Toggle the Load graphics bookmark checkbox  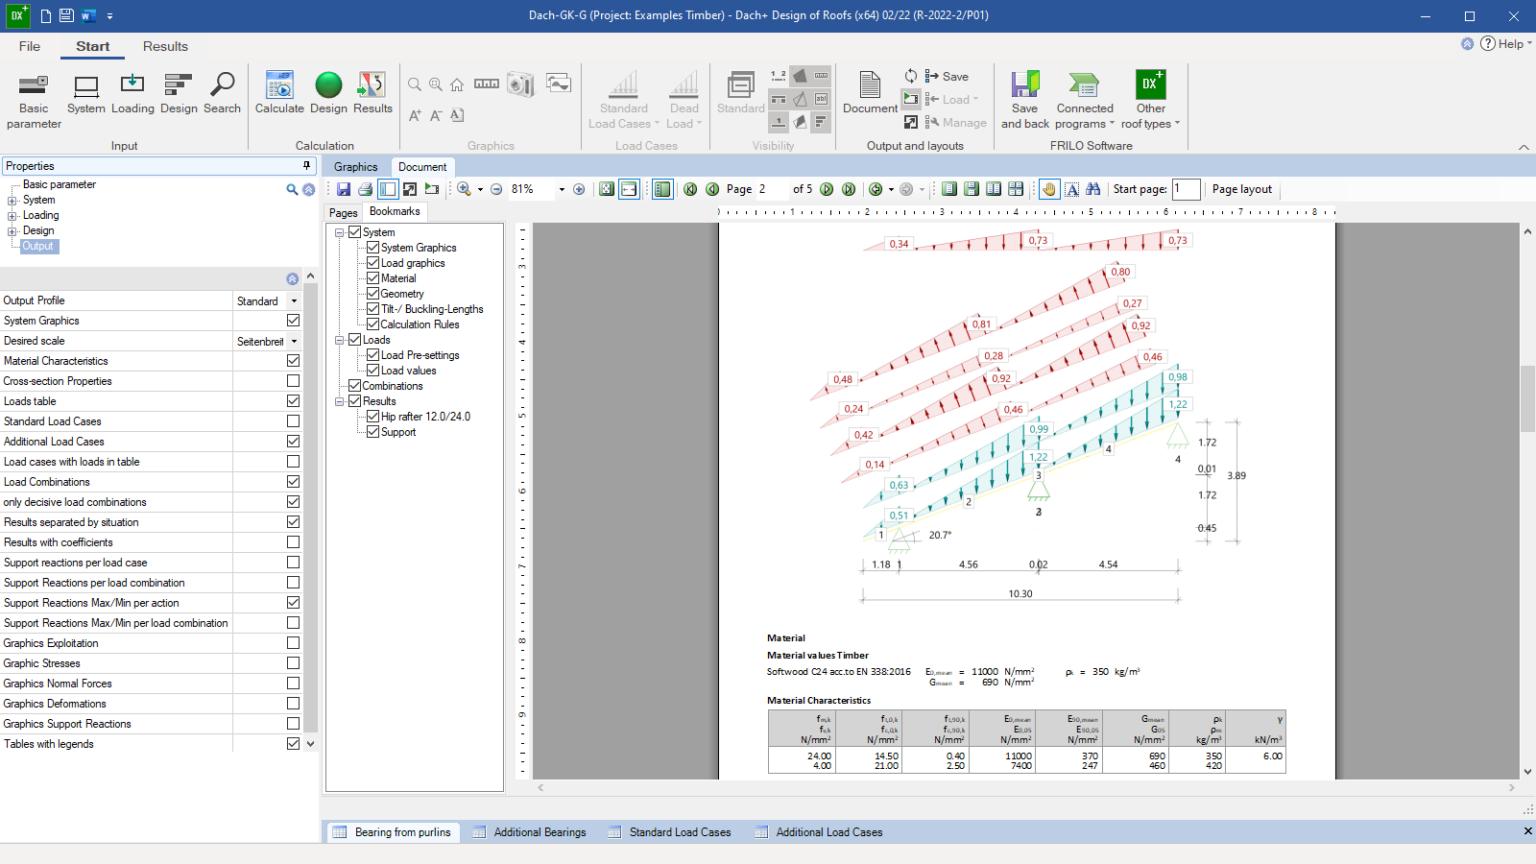click(373, 263)
